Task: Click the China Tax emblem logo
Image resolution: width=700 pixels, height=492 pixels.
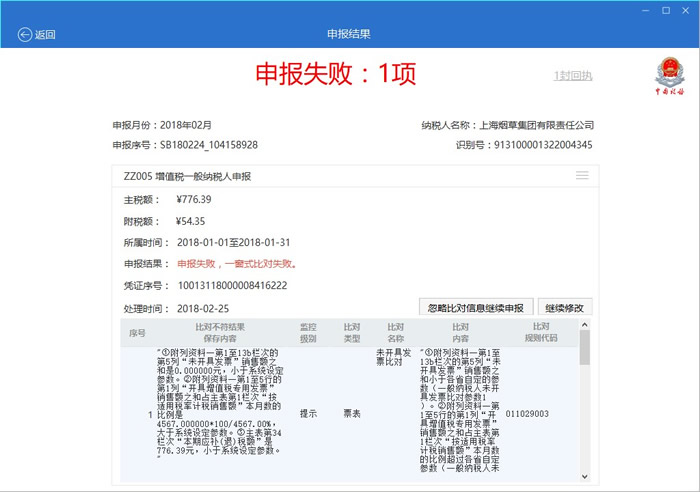Action: (669, 76)
